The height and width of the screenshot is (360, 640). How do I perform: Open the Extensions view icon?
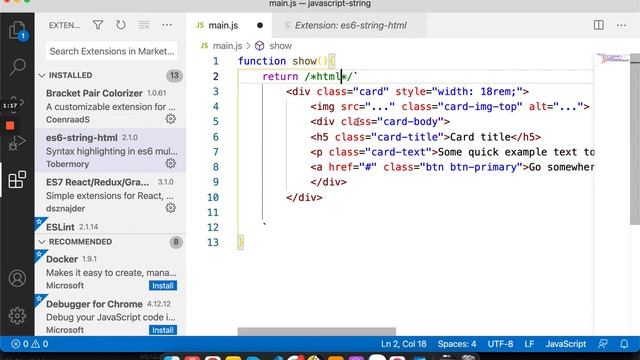pyautogui.click(x=17, y=180)
